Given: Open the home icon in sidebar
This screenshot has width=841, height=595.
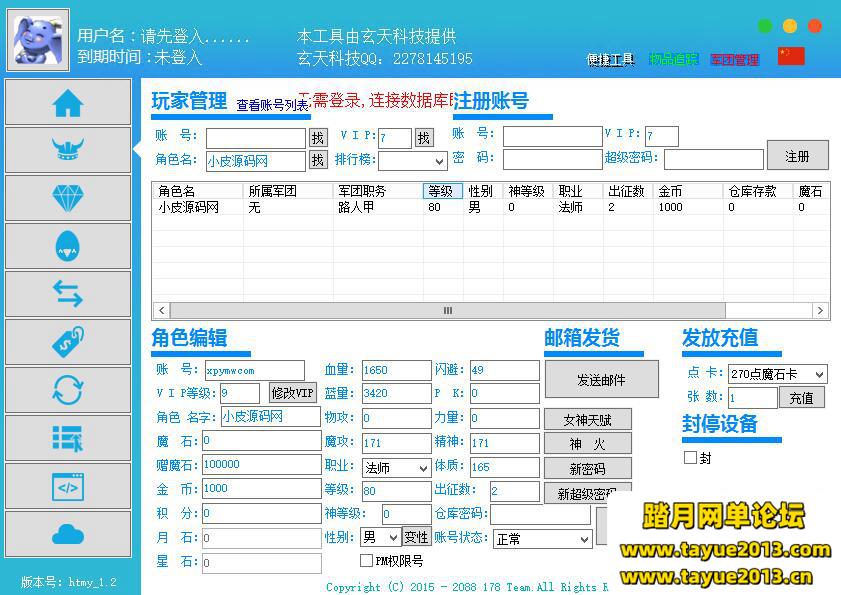Looking at the screenshot, I should click(68, 102).
